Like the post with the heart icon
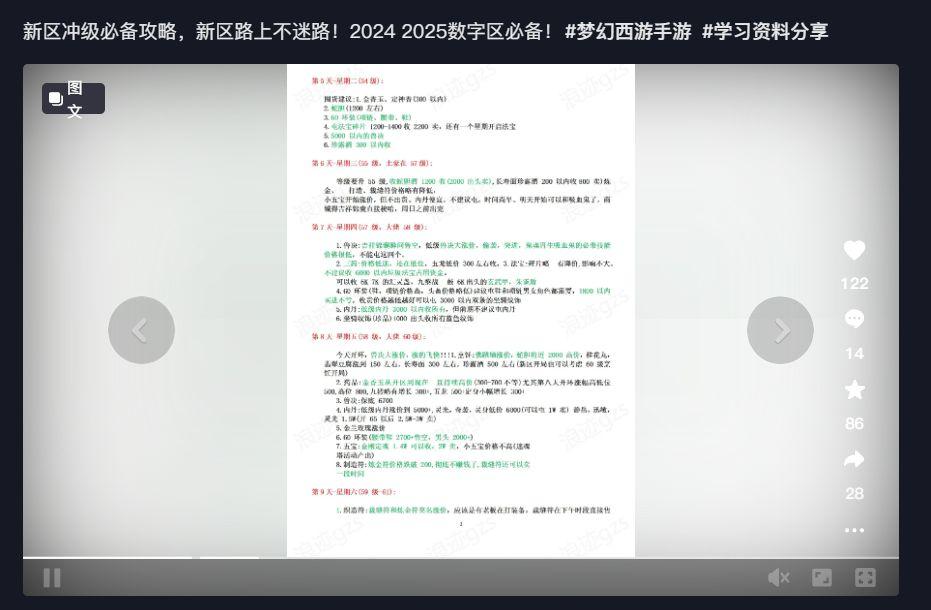The image size is (931, 610). click(x=854, y=251)
